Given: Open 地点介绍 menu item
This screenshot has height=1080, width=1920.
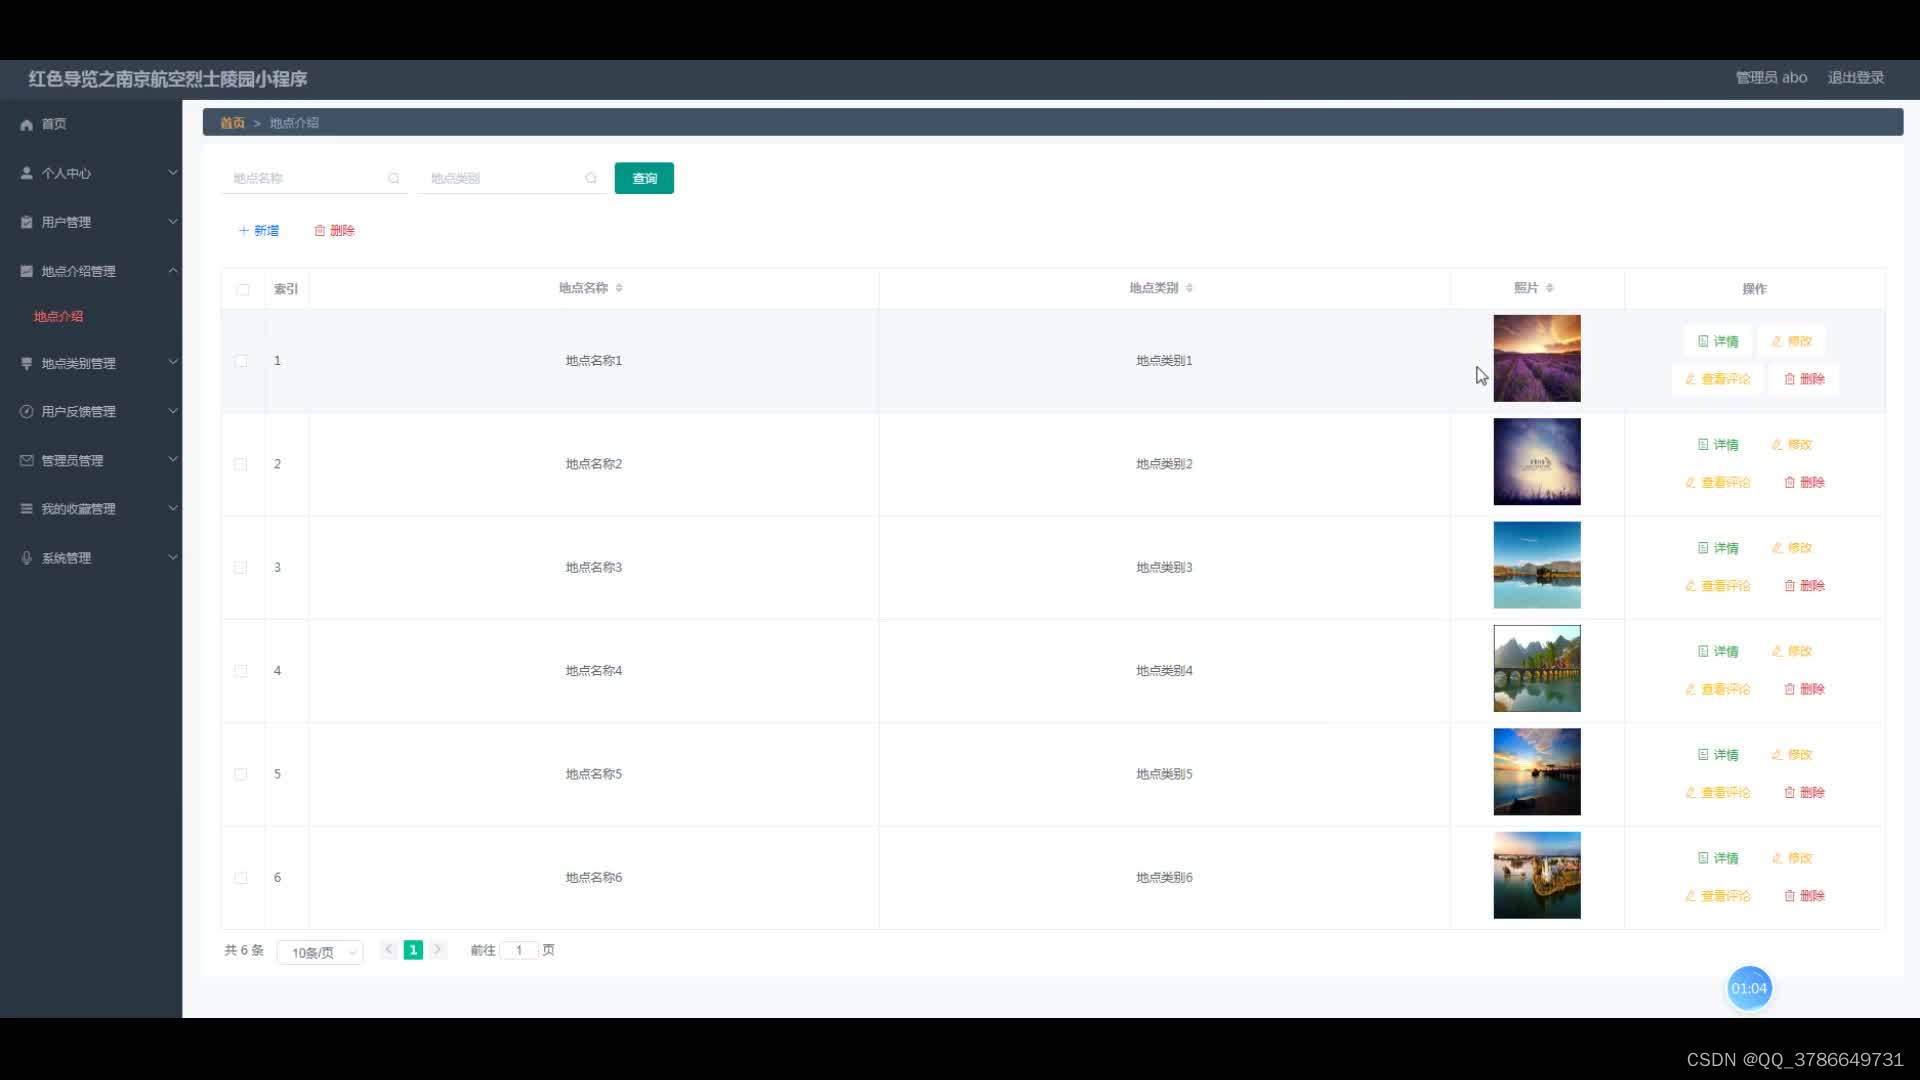Looking at the screenshot, I should [x=57, y=315].
